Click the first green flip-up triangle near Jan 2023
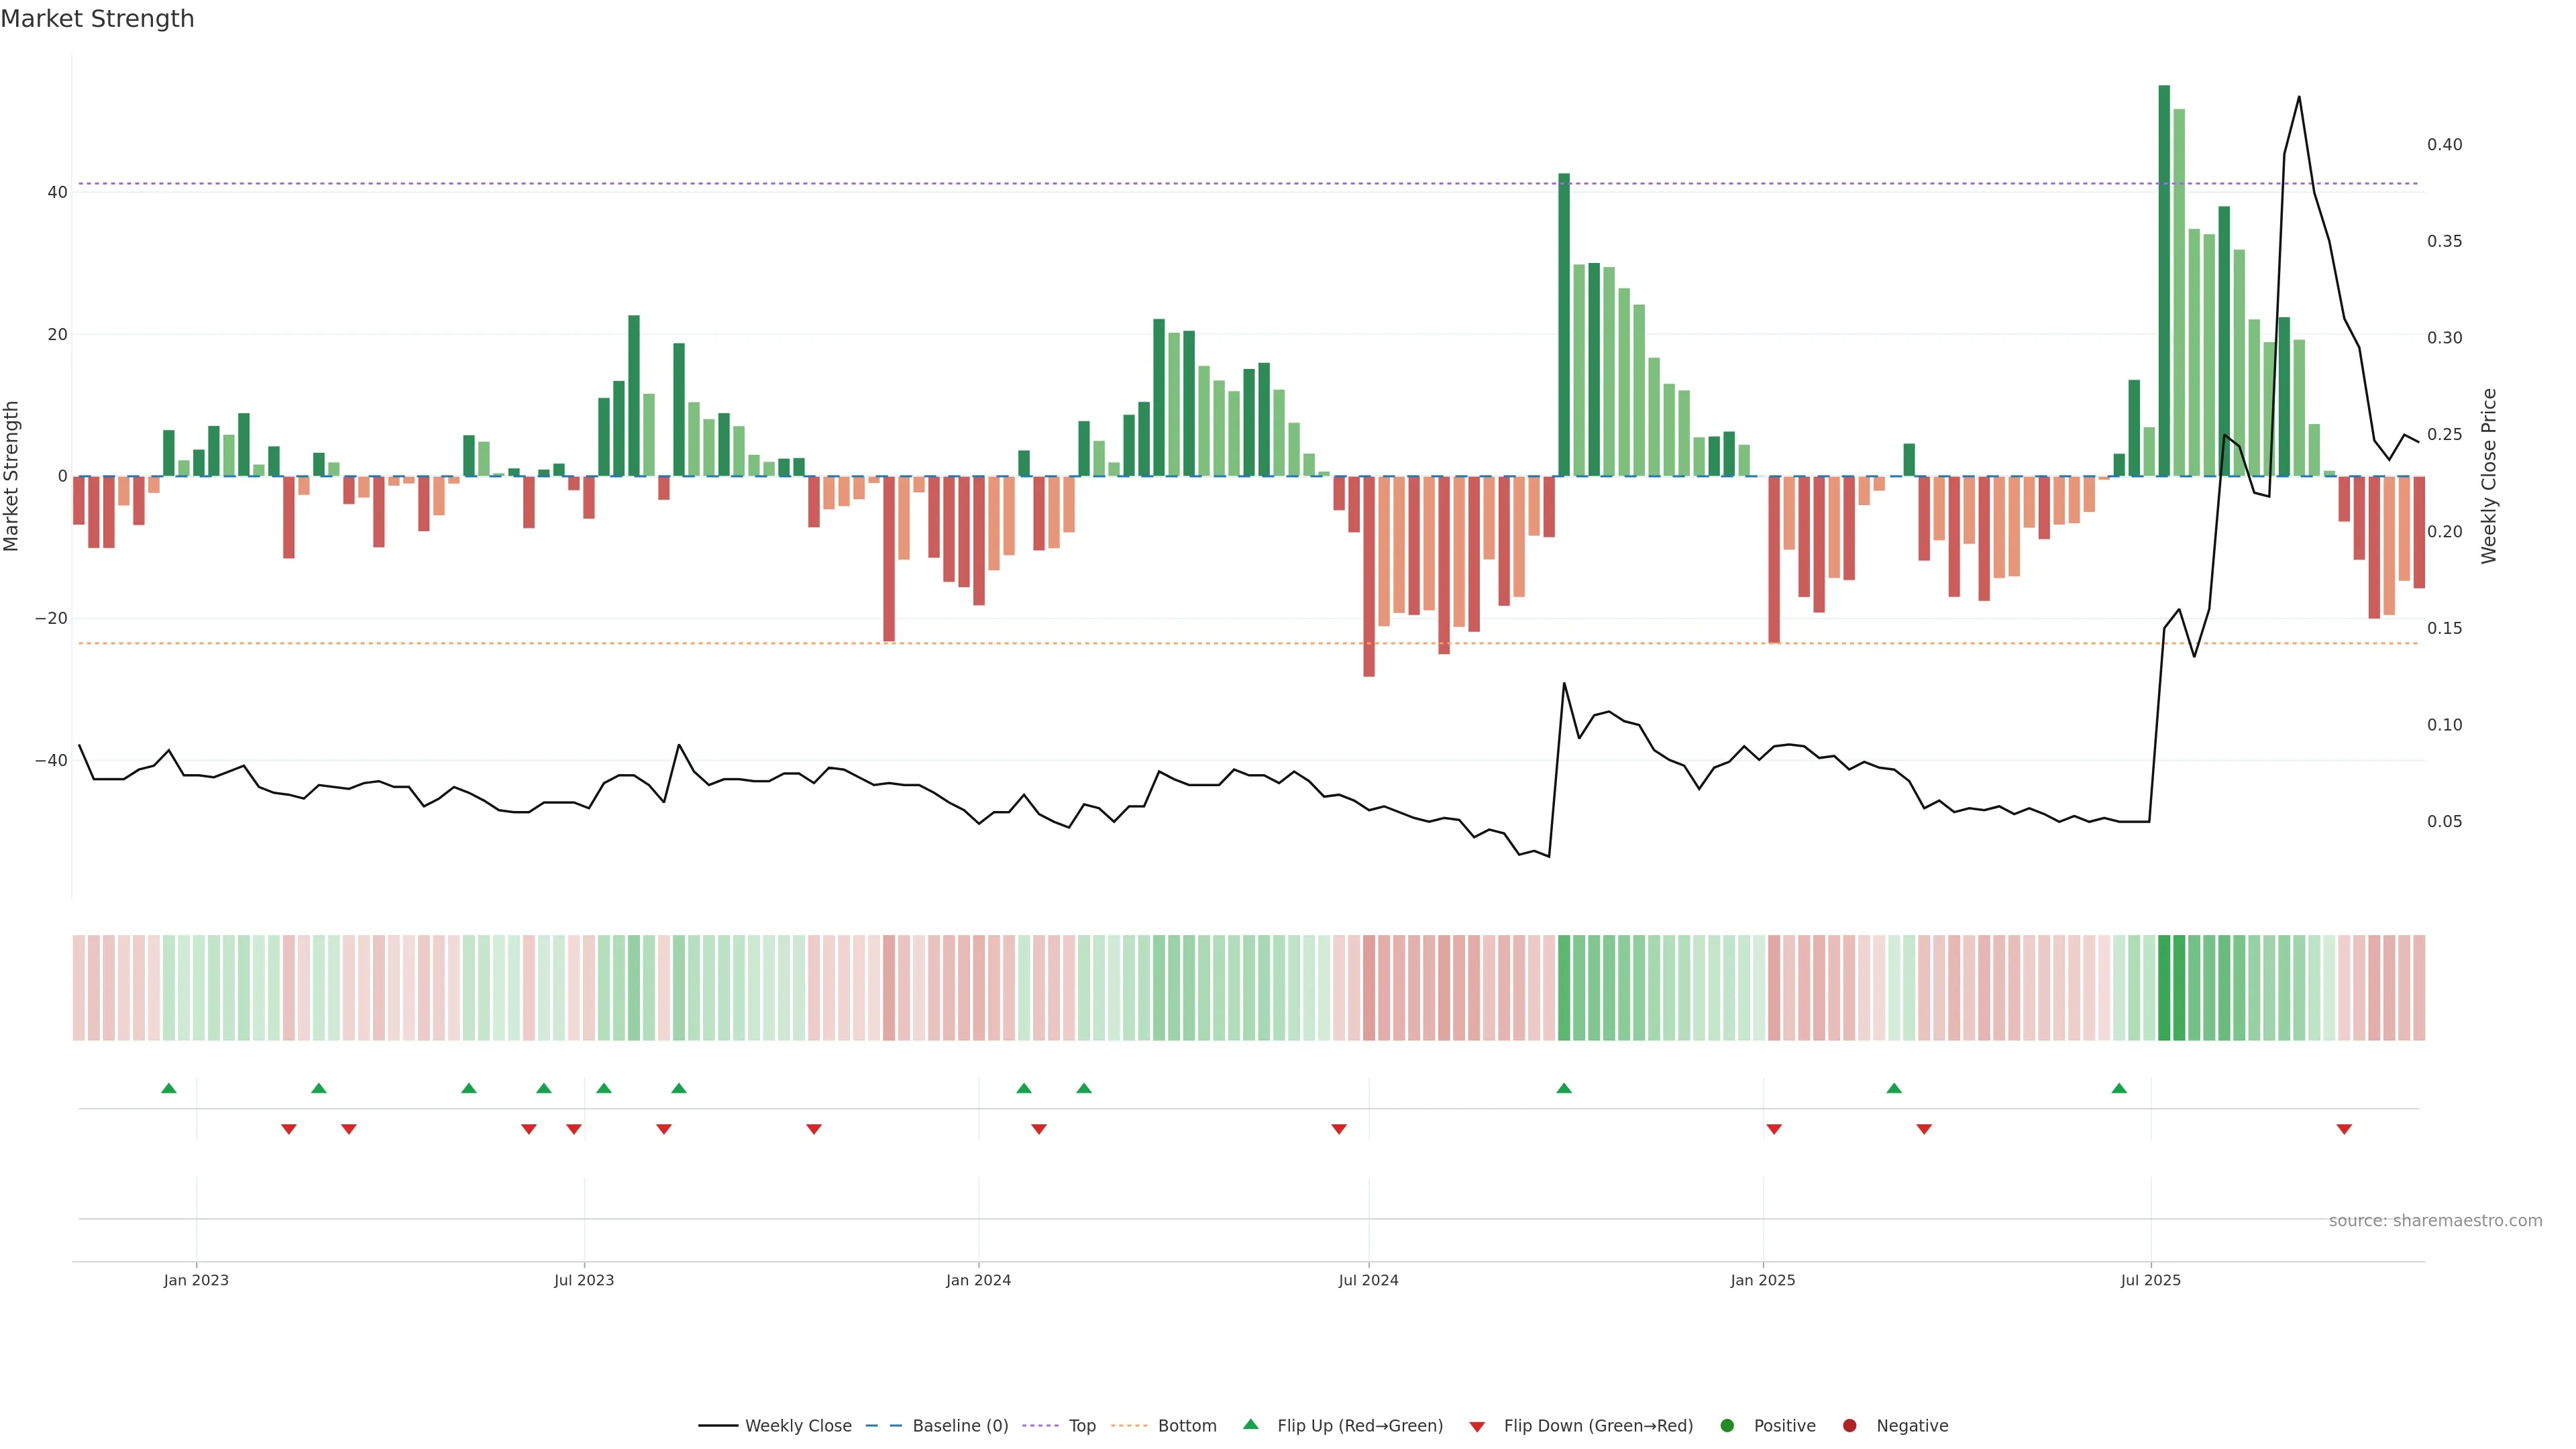 (x=169, y=1088)
